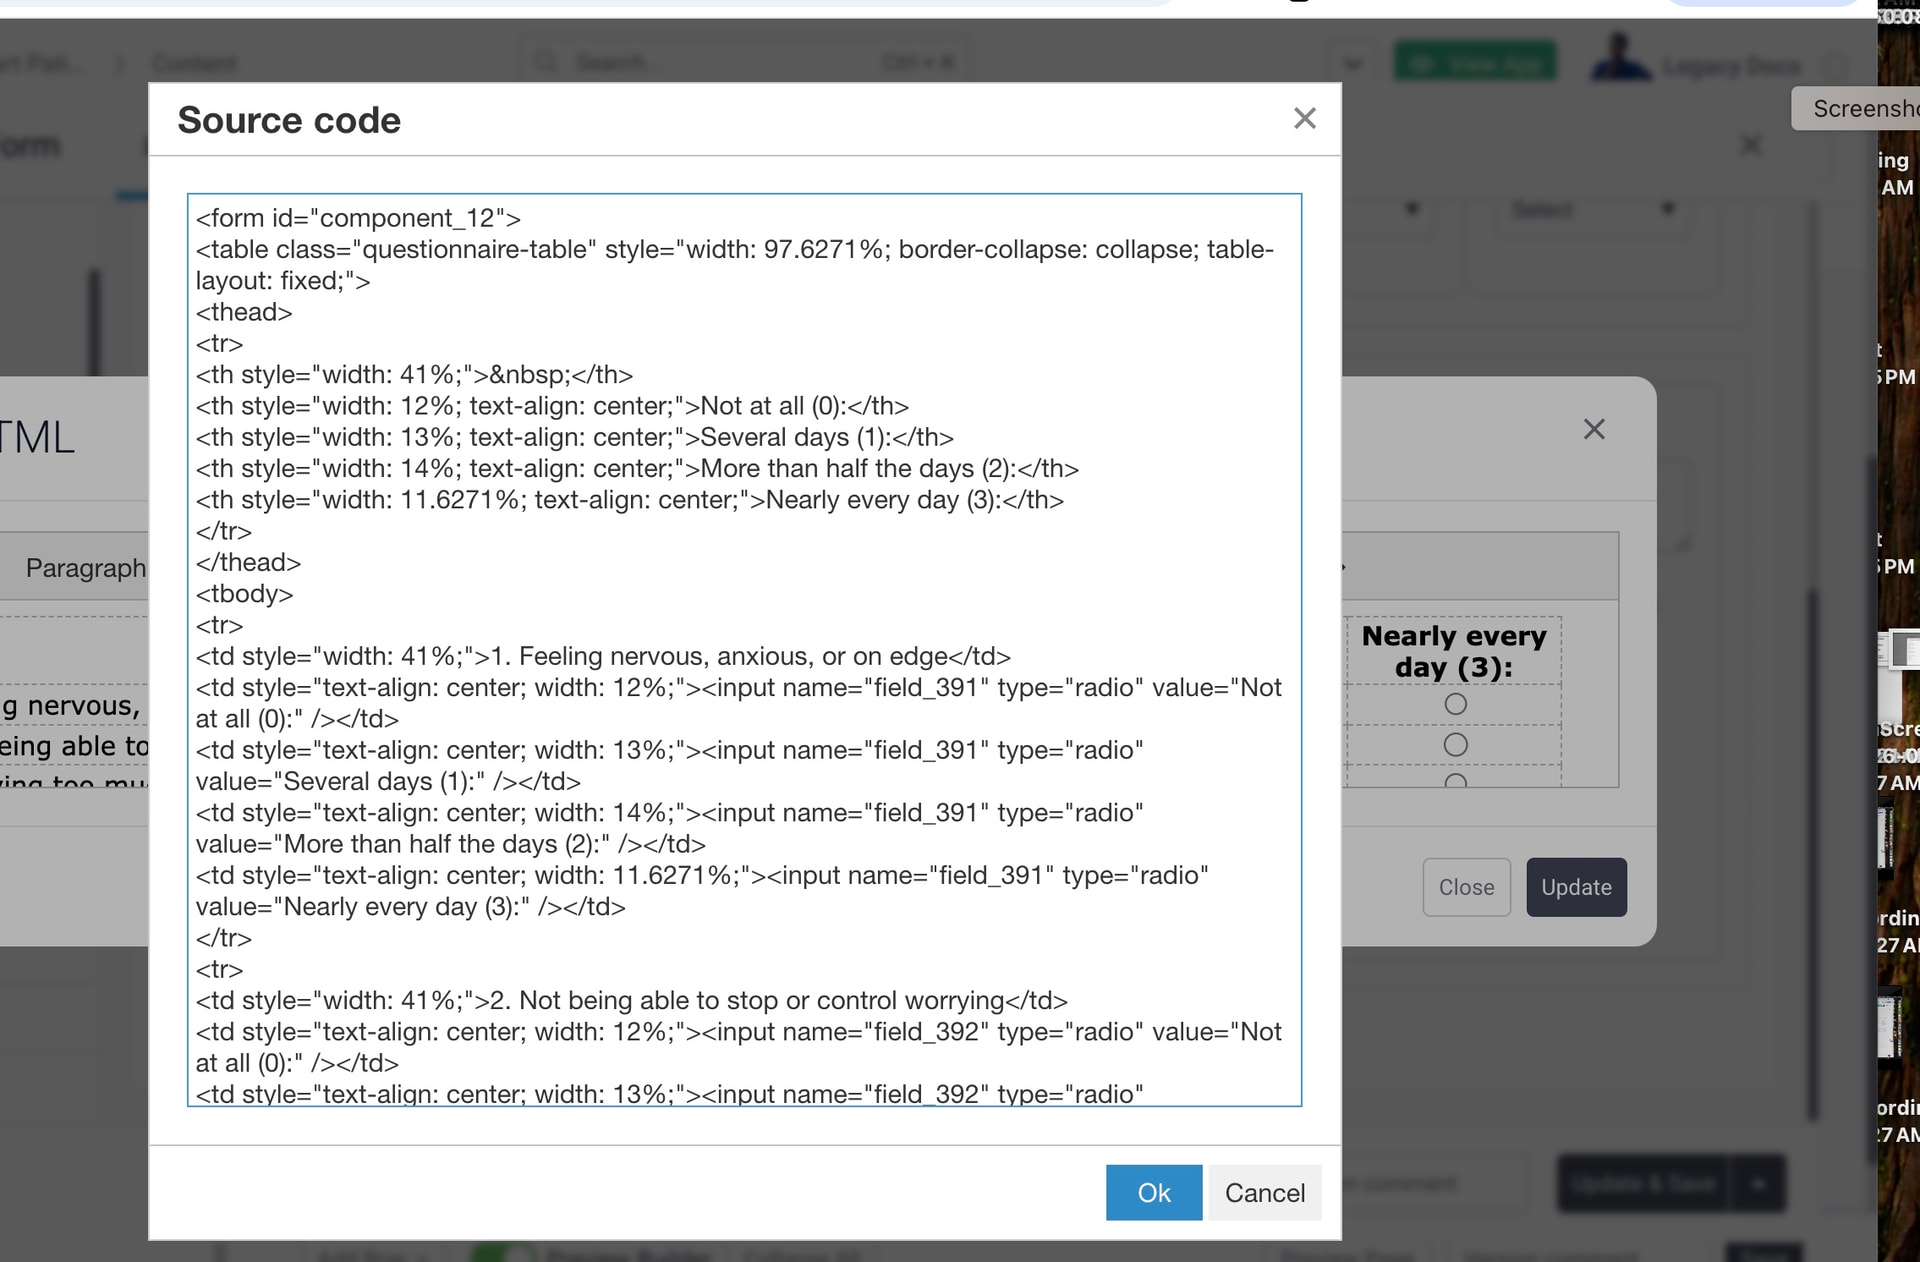Screen dimensions: 1920x1262
Task: Click the Ok button
Action: (x=1153, y=1192)
